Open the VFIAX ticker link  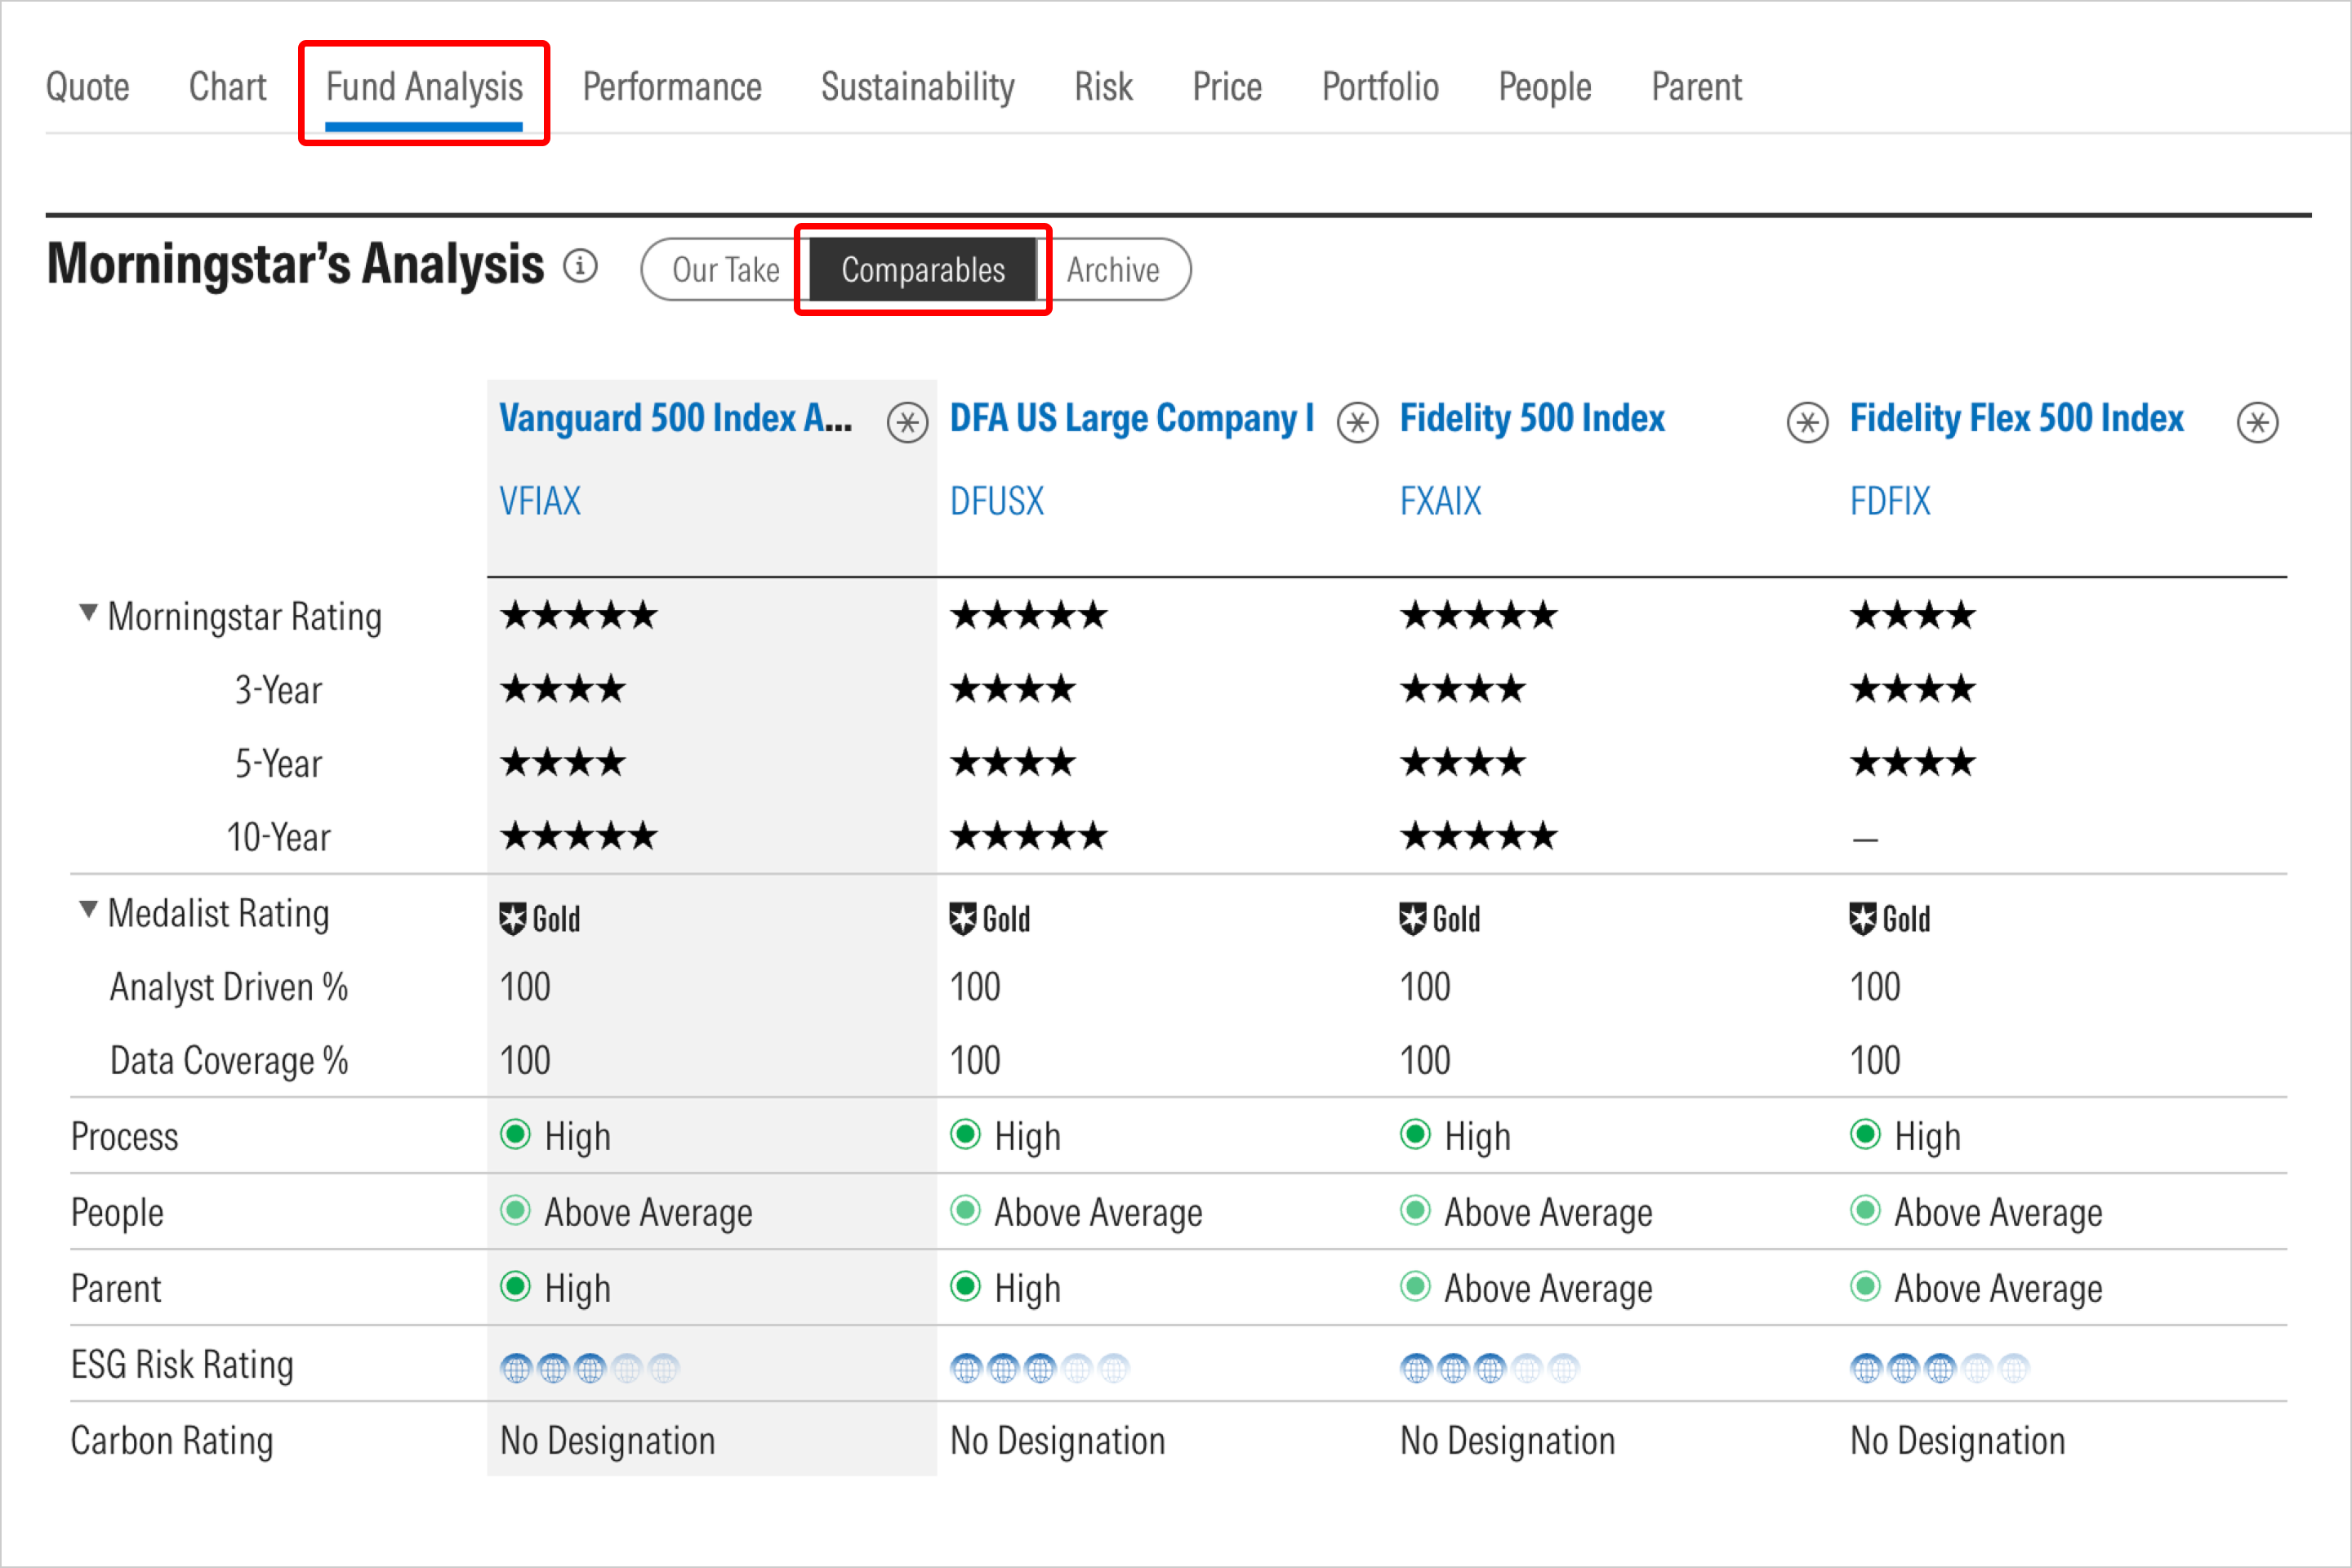(x=540, y=500)
